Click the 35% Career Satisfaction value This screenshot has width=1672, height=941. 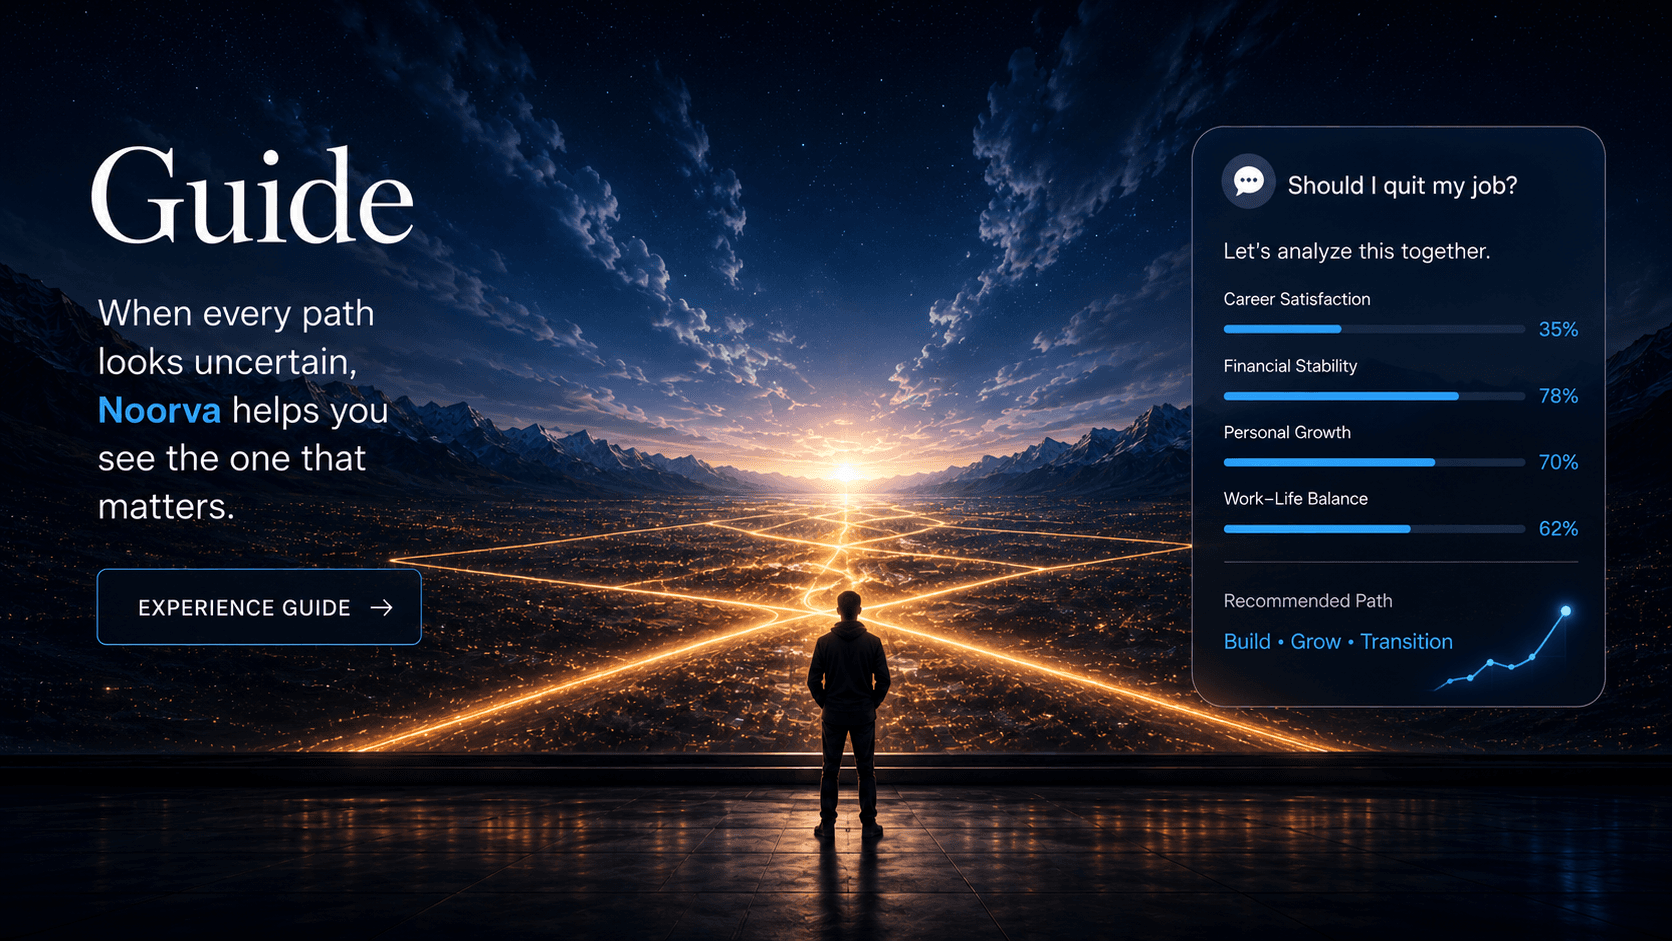pos(1558,329)
